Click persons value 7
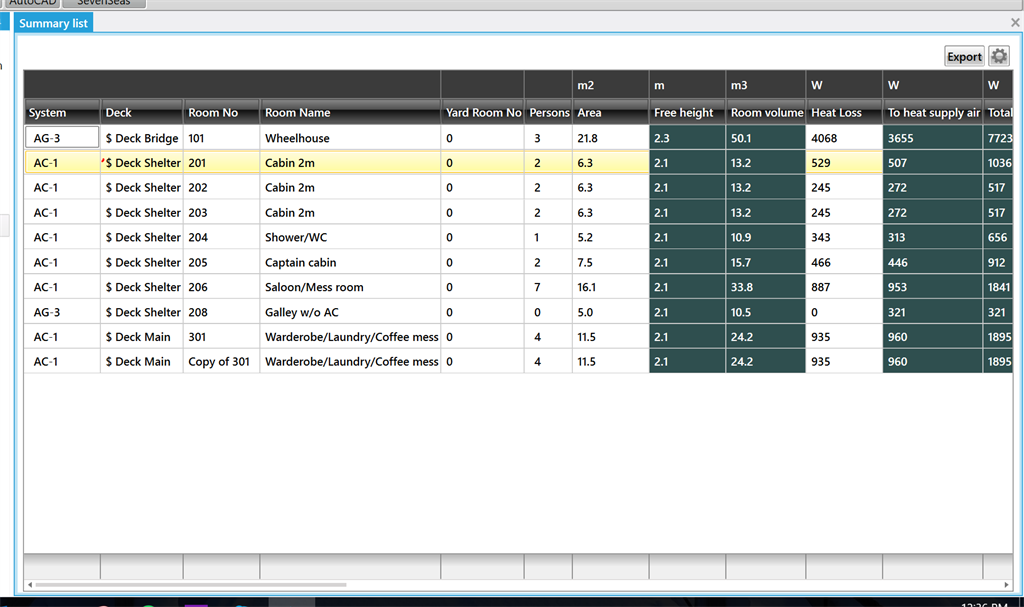 tap(549, 287)
